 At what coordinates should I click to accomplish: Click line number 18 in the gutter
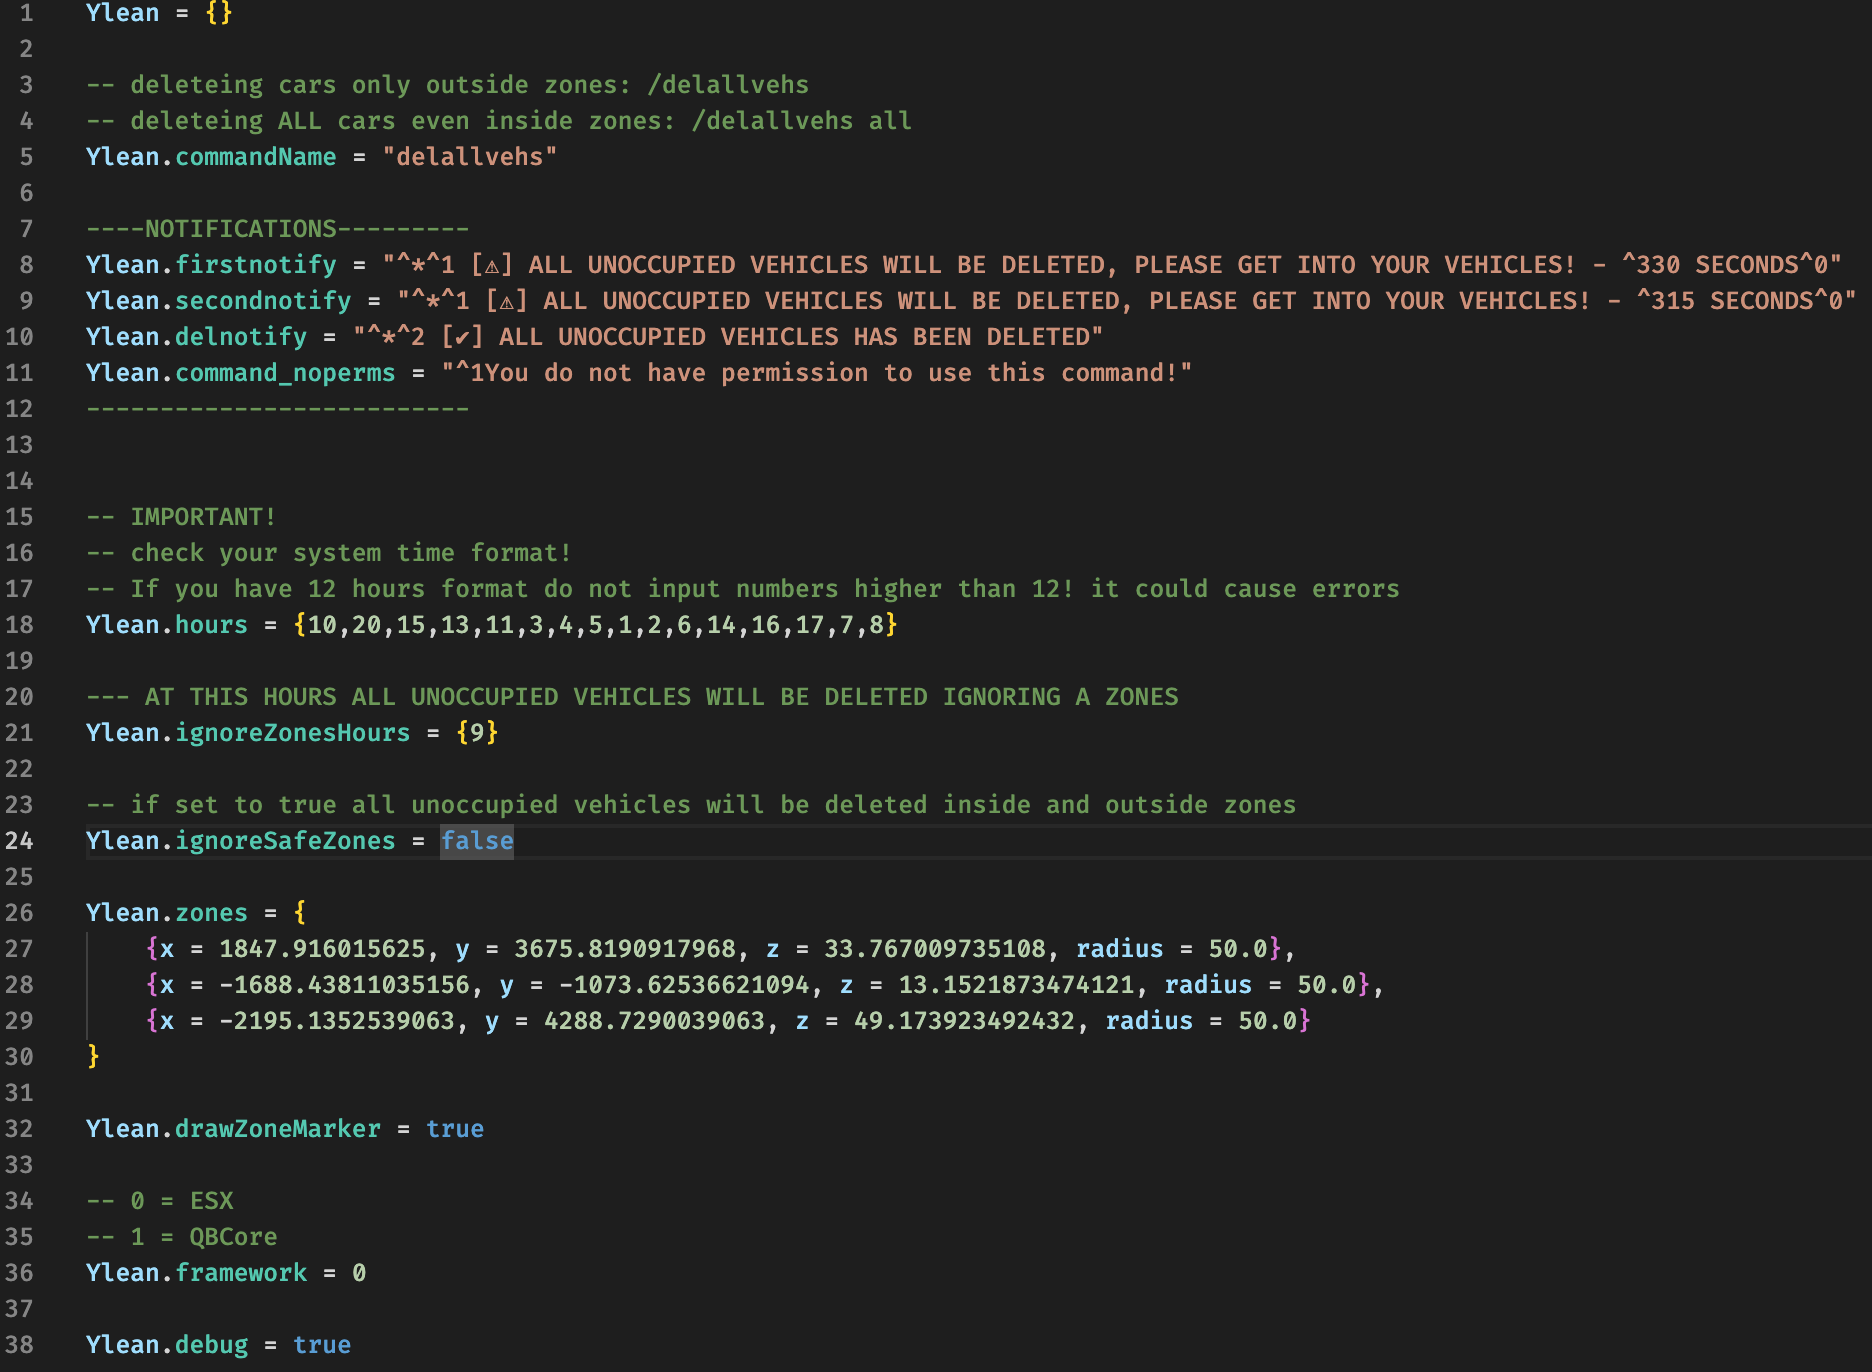19,625
